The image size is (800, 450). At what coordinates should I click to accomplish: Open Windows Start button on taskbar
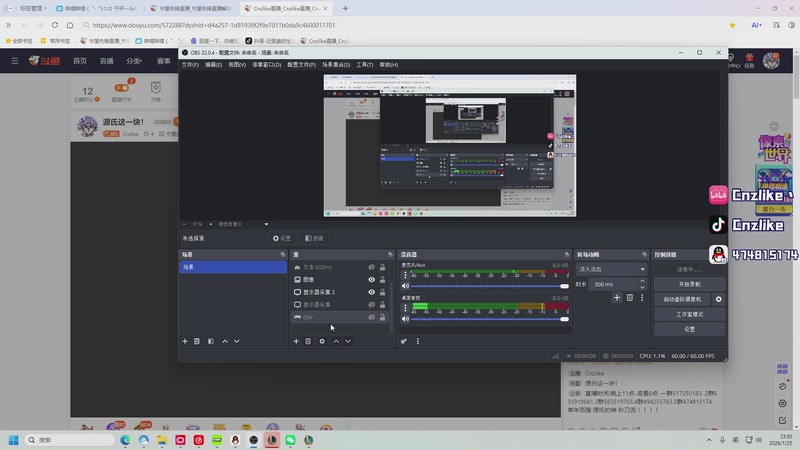pyautogui.click(x=14, y=440)
